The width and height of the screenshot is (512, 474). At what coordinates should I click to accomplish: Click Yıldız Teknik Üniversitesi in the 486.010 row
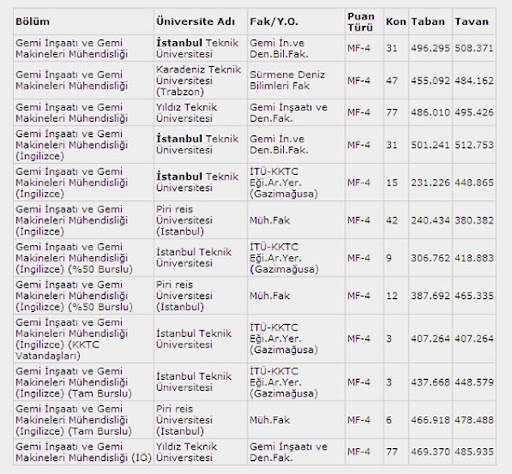(x=187, y=113)
